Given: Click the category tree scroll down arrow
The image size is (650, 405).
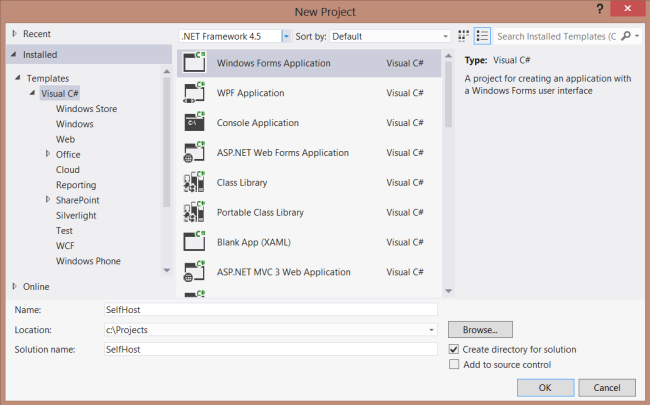Looking at the screenshot, I should coord(167,271).
